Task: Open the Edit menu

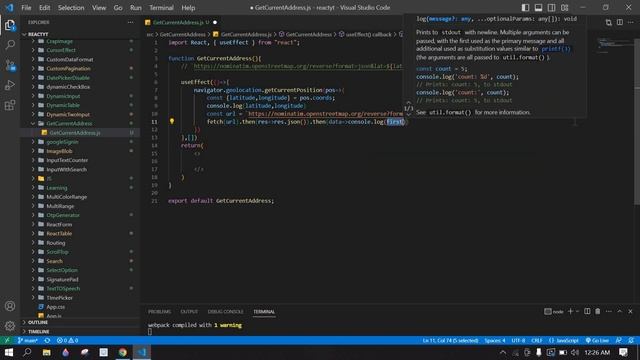Action: [x=44, y=8]
